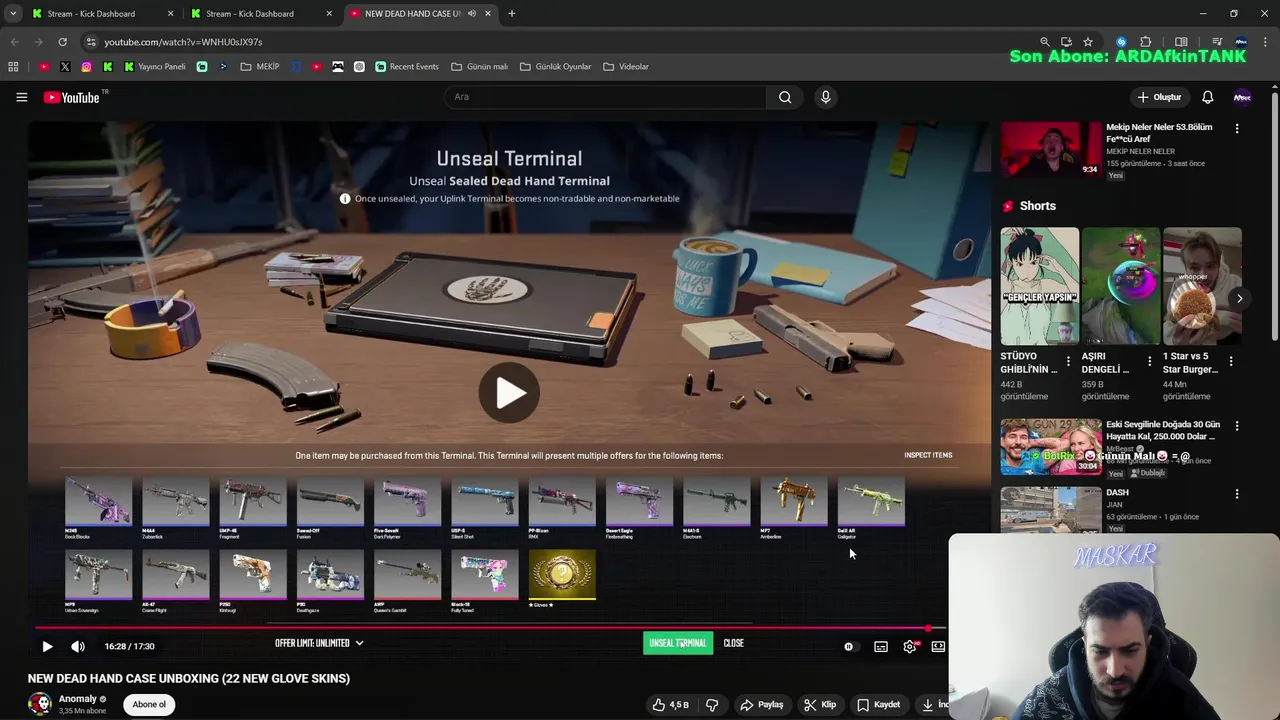Go back with the browser back arrow
The width and height of the screenshot is (1280, 720).
14,42
